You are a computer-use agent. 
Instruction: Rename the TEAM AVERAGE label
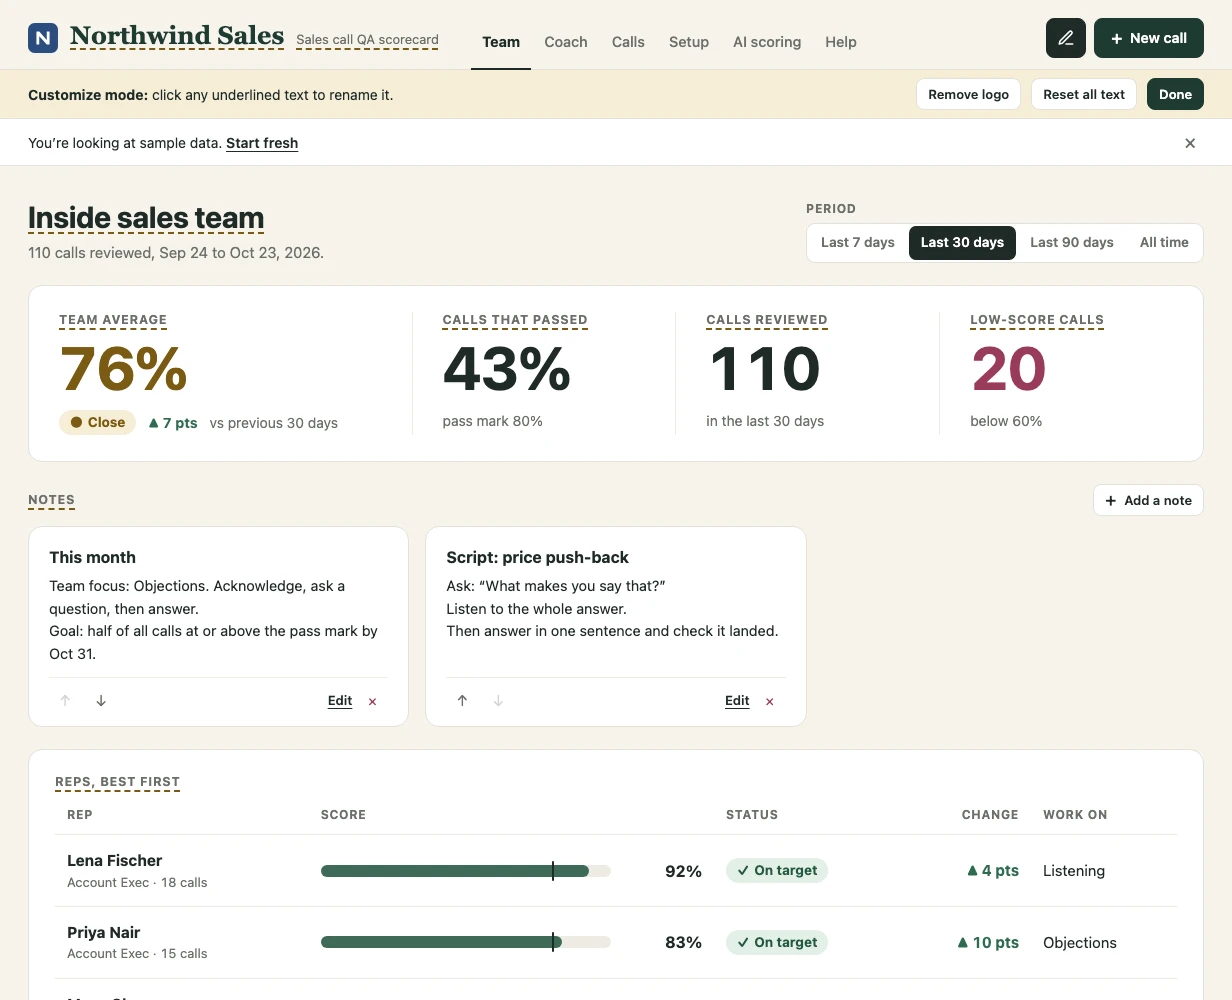point(113,320)
